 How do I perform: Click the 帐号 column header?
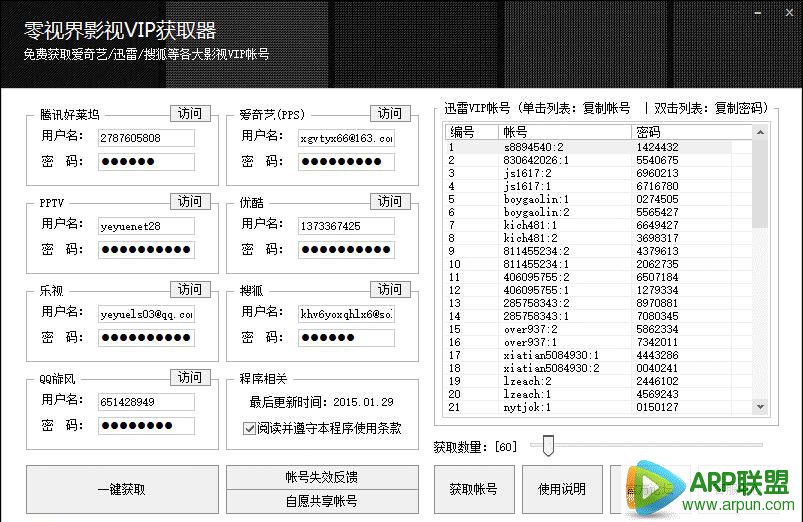point(565,132)
